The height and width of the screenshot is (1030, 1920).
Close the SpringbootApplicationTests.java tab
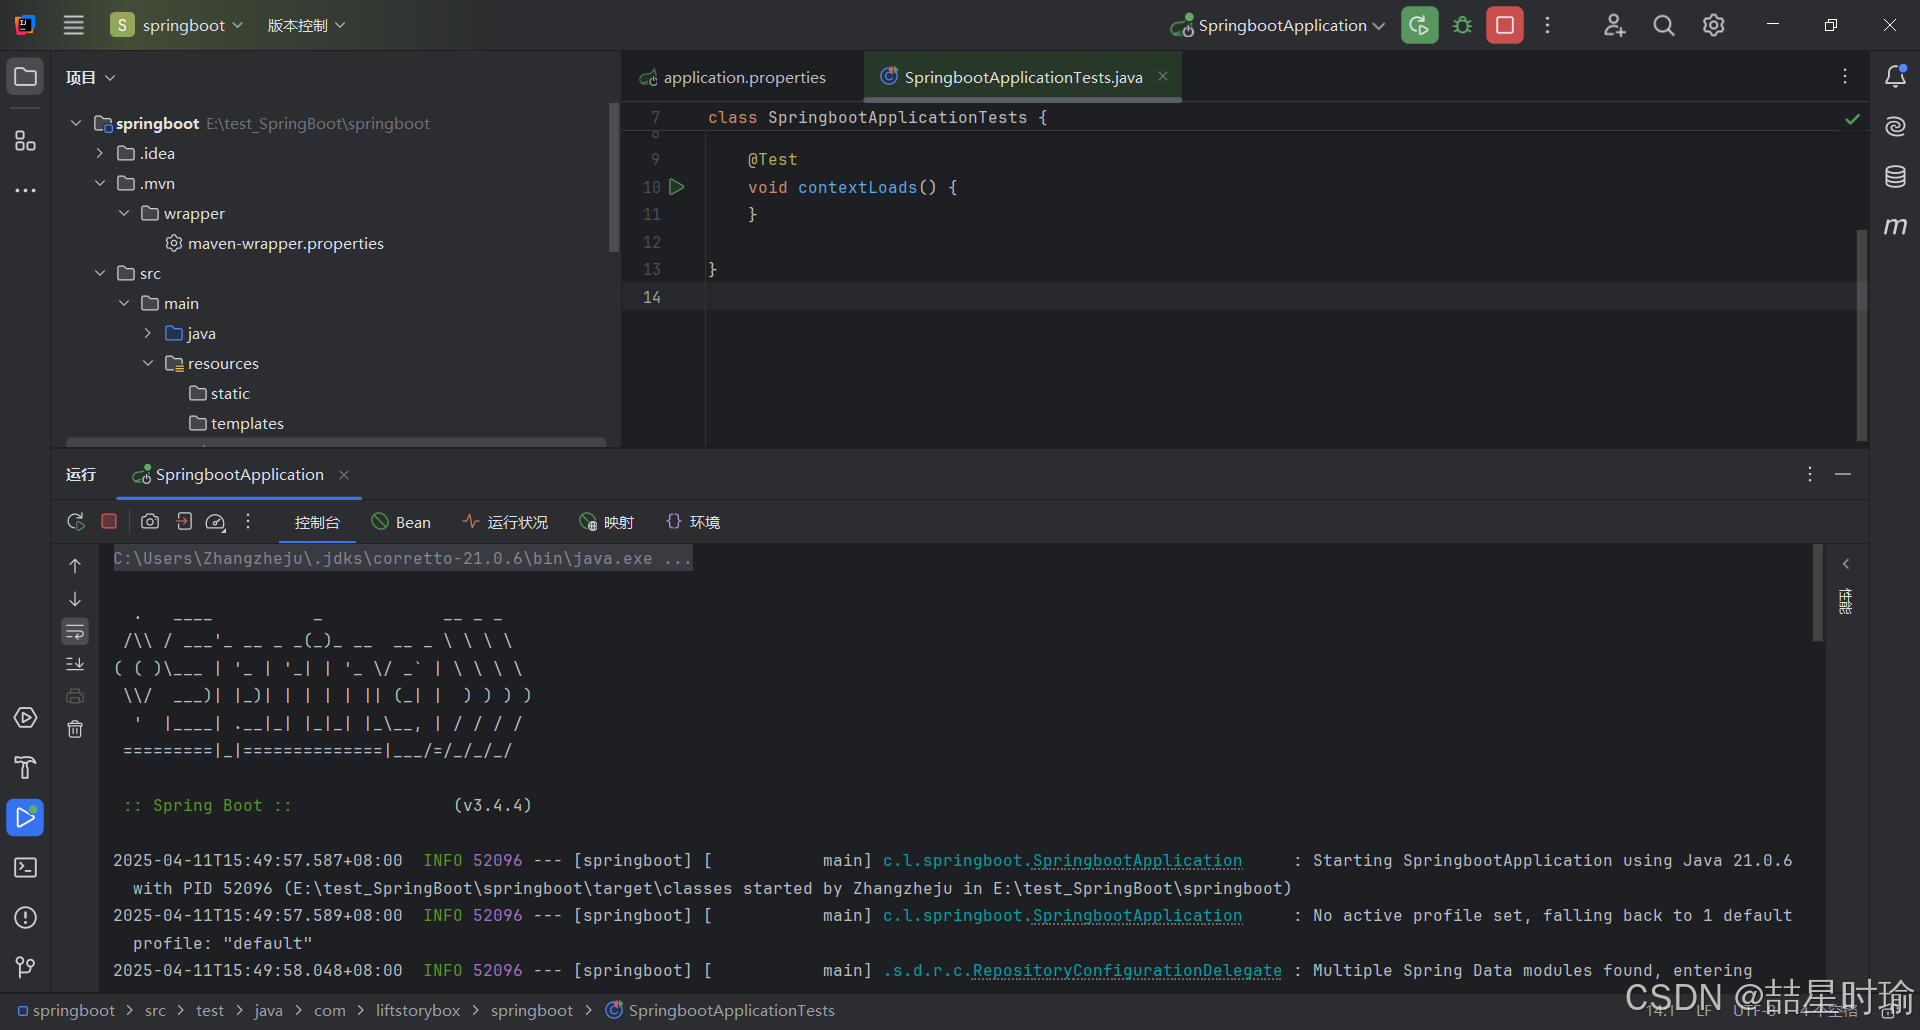1163,76
